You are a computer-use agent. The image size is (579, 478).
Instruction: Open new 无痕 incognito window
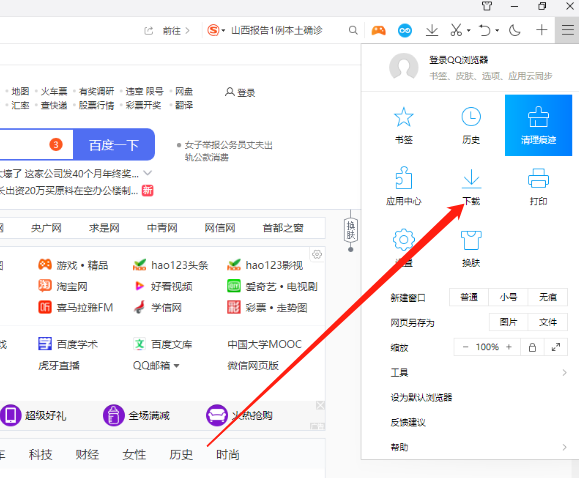pyautogui.click(x=548, y=297)
